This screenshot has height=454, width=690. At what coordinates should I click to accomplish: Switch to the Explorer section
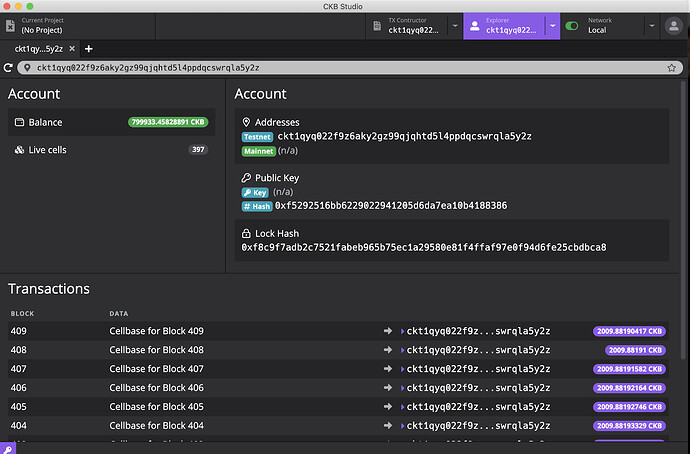pyautogui.click(x=504, y=26)
